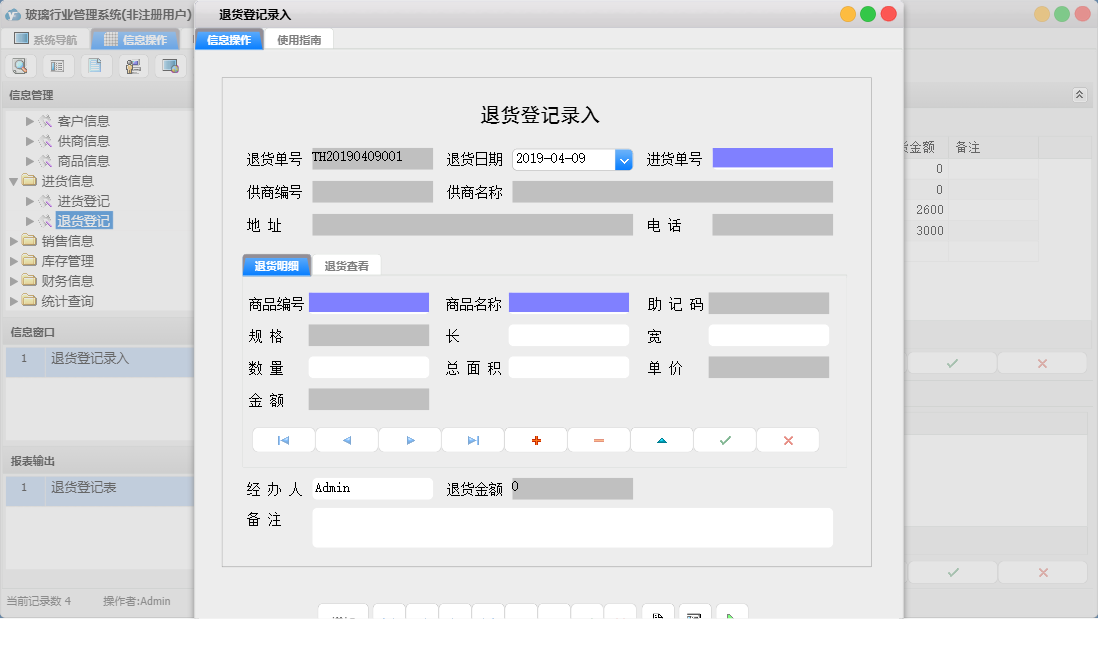The image size is (1098, 645).
Task: Delete a detail row with minus icon
Action: 598,439
